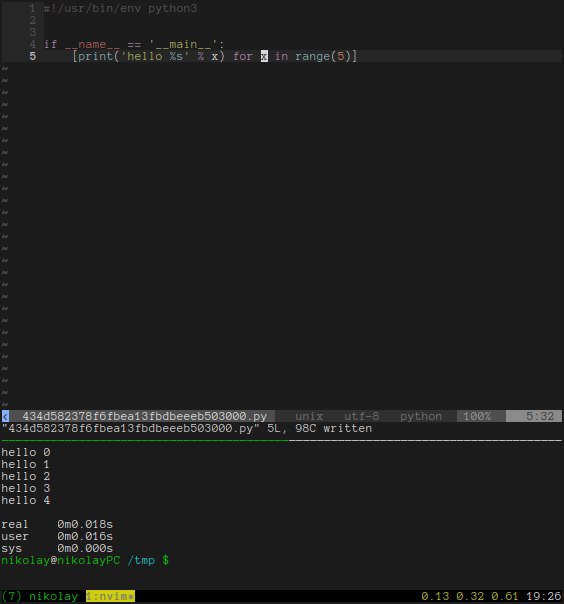
Task: Click the 'hello 2' output line
Action: [26, 476]
